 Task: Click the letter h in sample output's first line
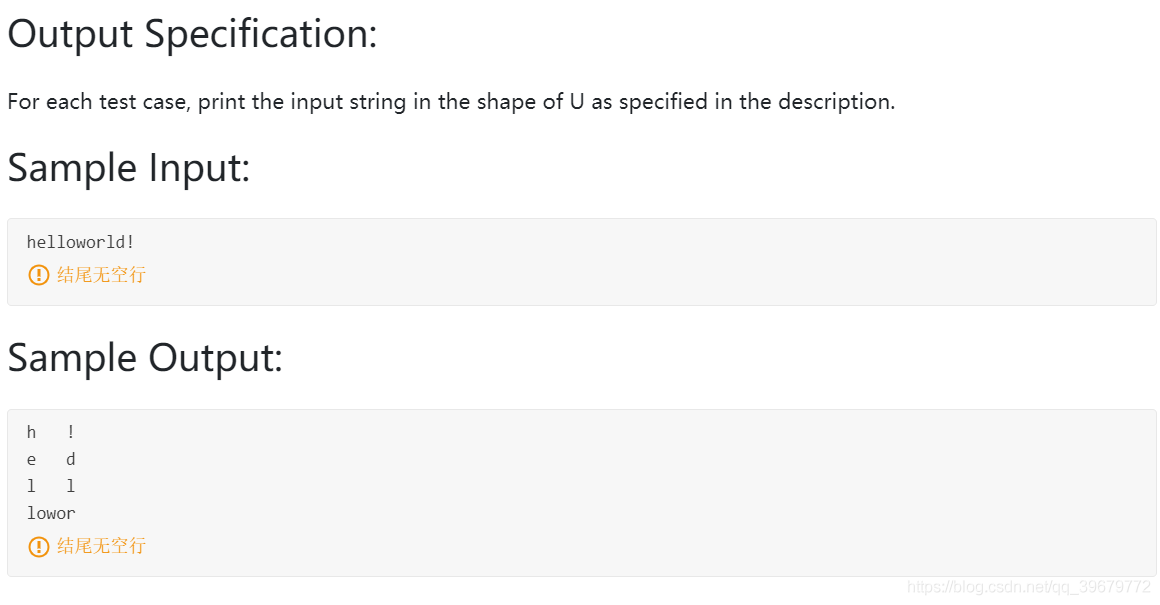31,432
